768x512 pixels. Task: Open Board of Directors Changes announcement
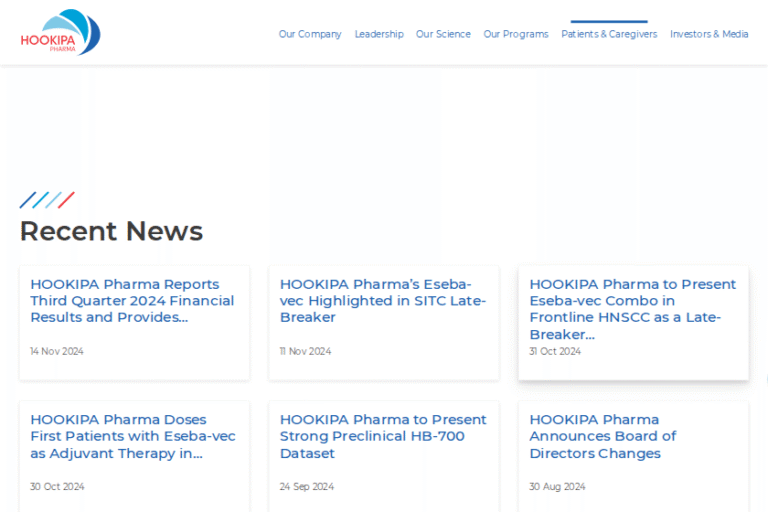602,436
